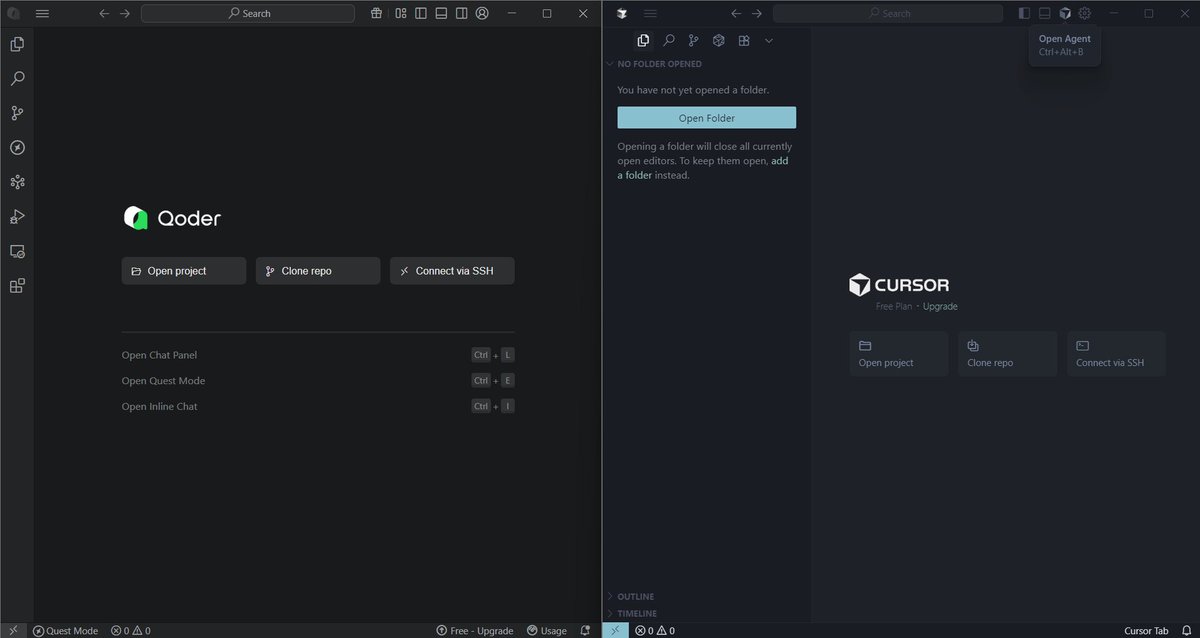Open Usage in Qoder's status bar
This screenshot has width=1200, height=638.
point(547,631)
